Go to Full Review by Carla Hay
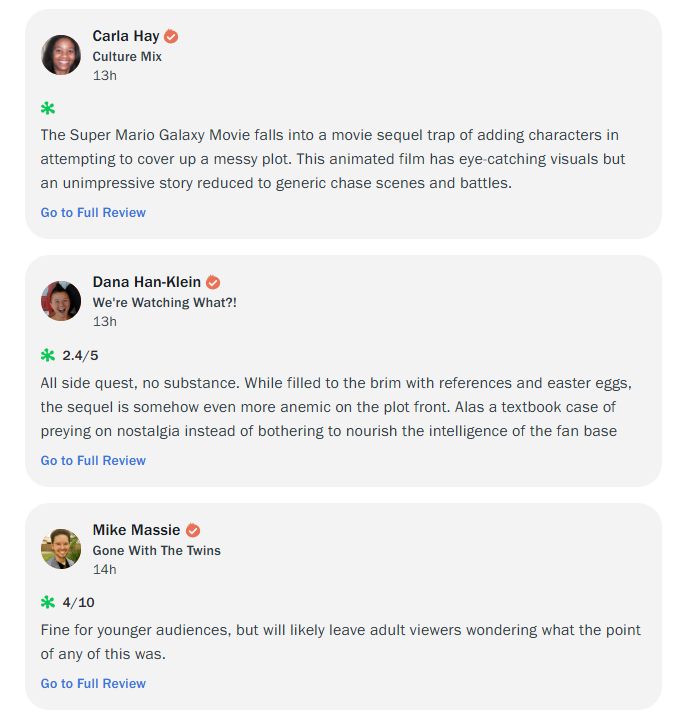Screen dimensions: 695x723 (x=93, y=212)
